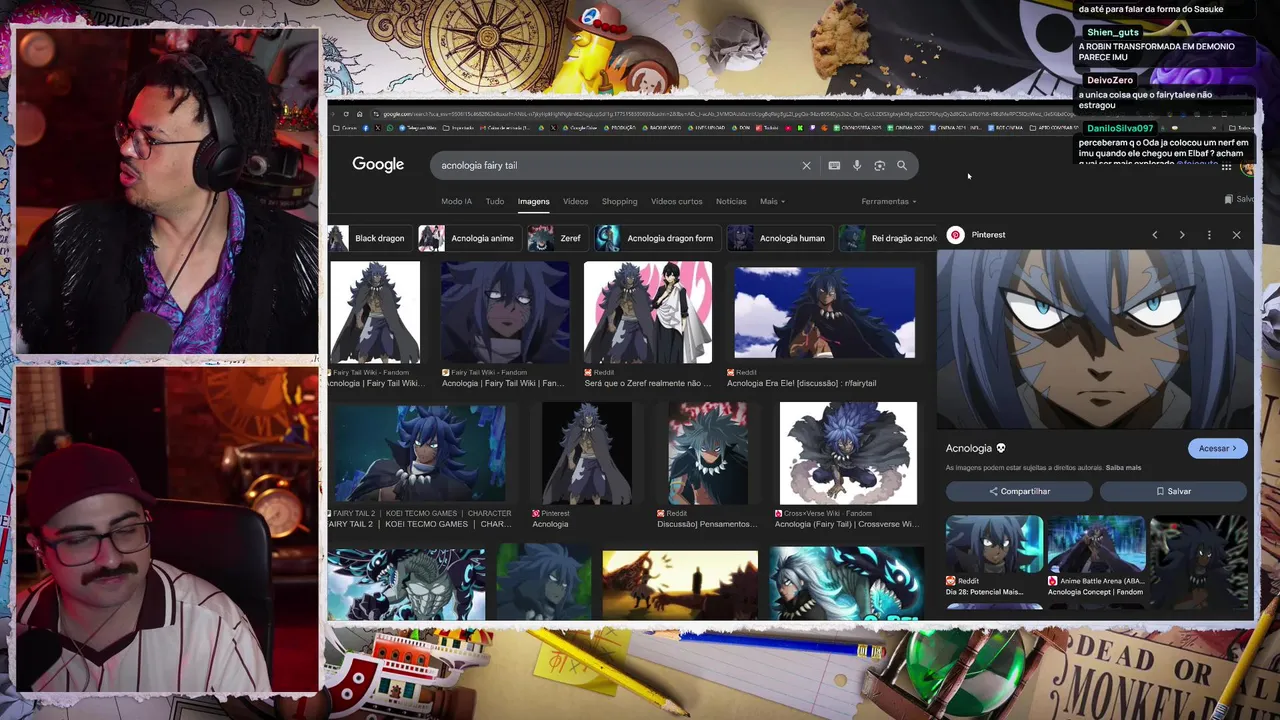
Task: Open 'Acnologia Era Ele! [discussão]' Reddit link
Action: [x=801, y=383]
